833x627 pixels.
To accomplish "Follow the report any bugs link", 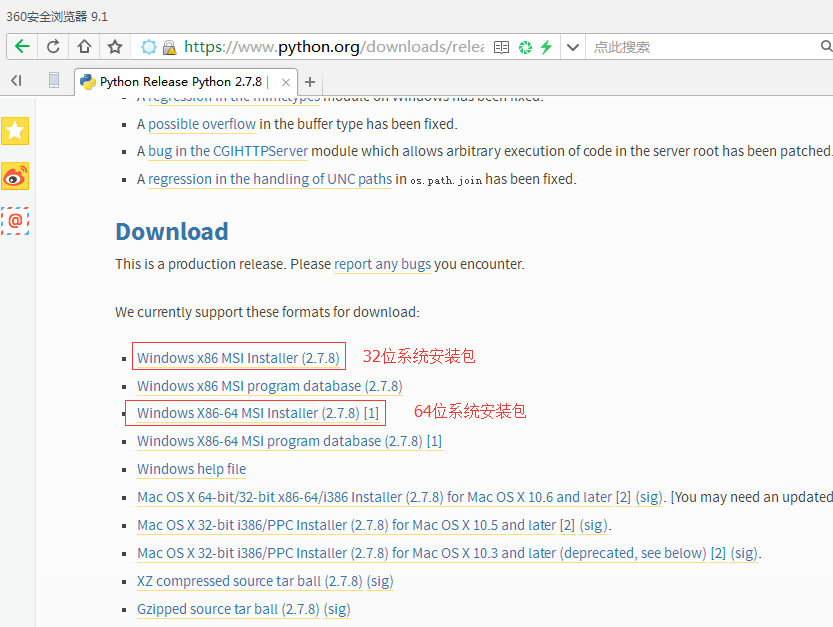I will [x=382, y=264].
